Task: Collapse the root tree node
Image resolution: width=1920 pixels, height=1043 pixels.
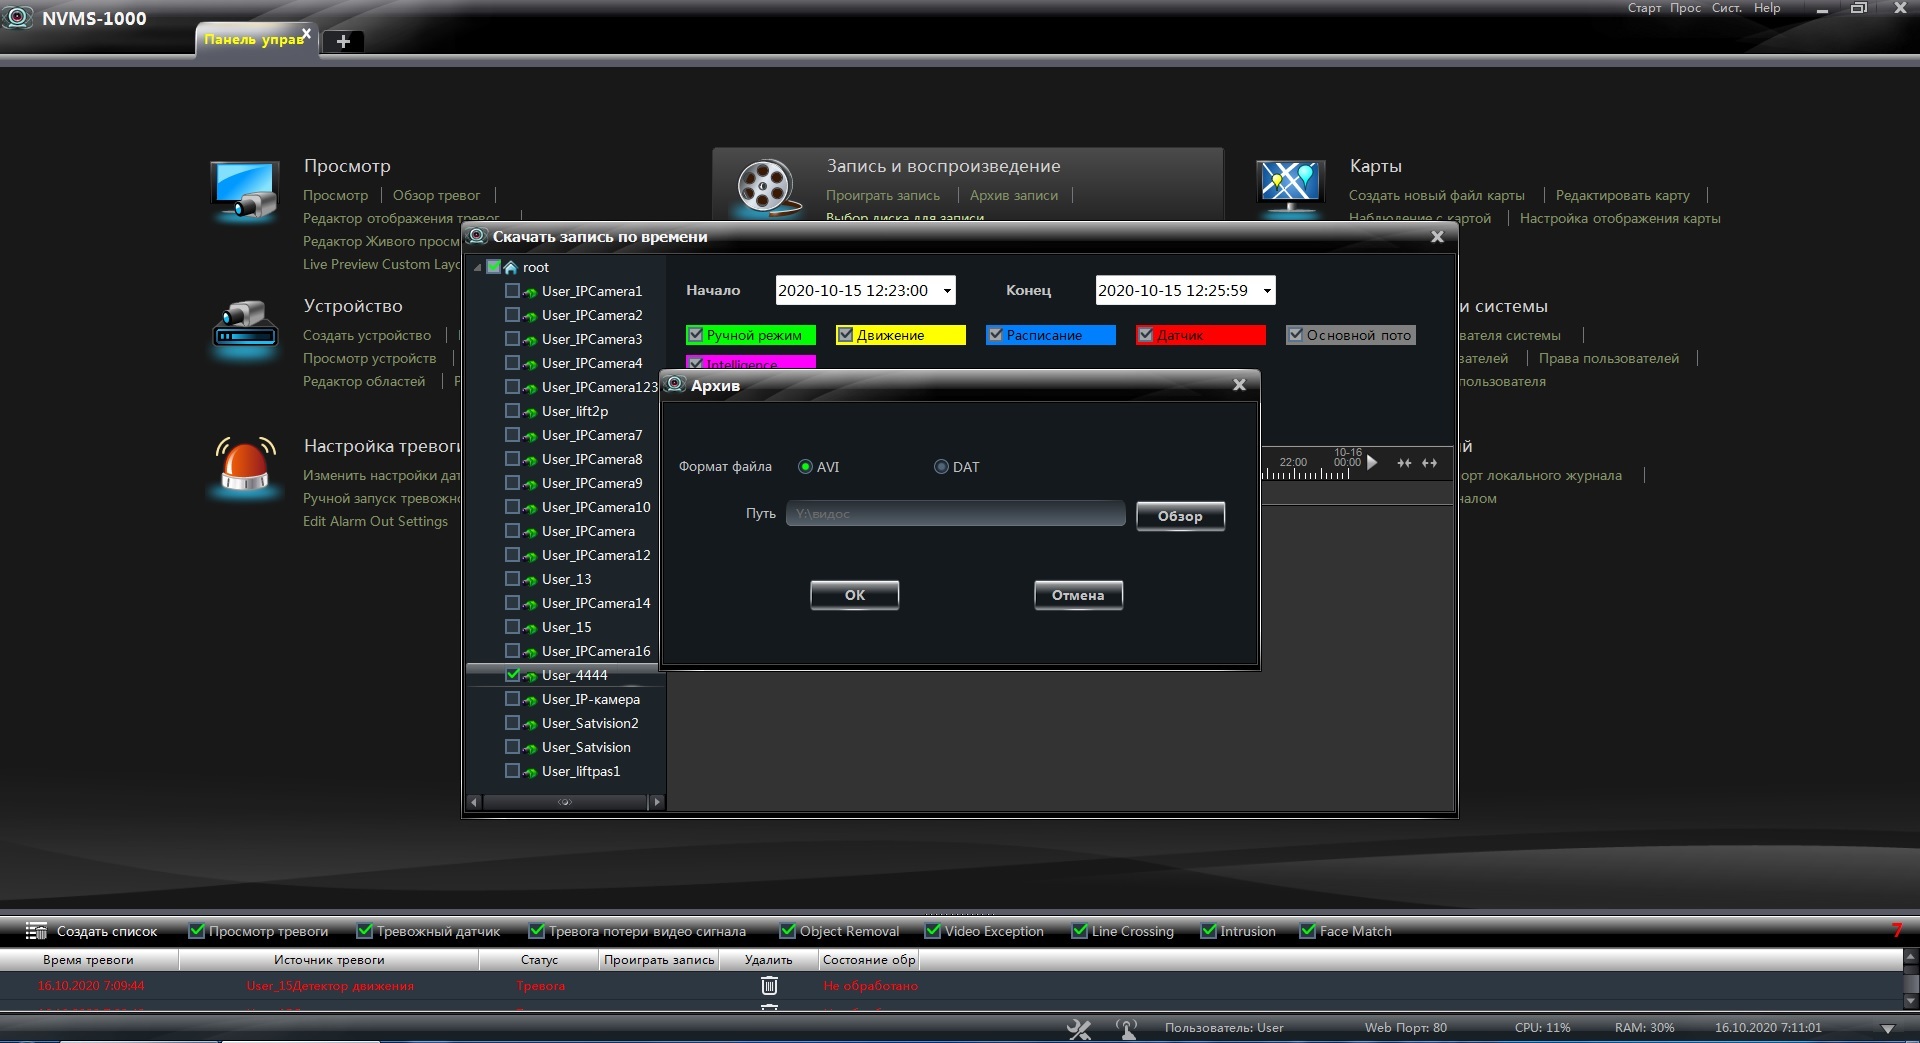Action: tap(478, 268)
